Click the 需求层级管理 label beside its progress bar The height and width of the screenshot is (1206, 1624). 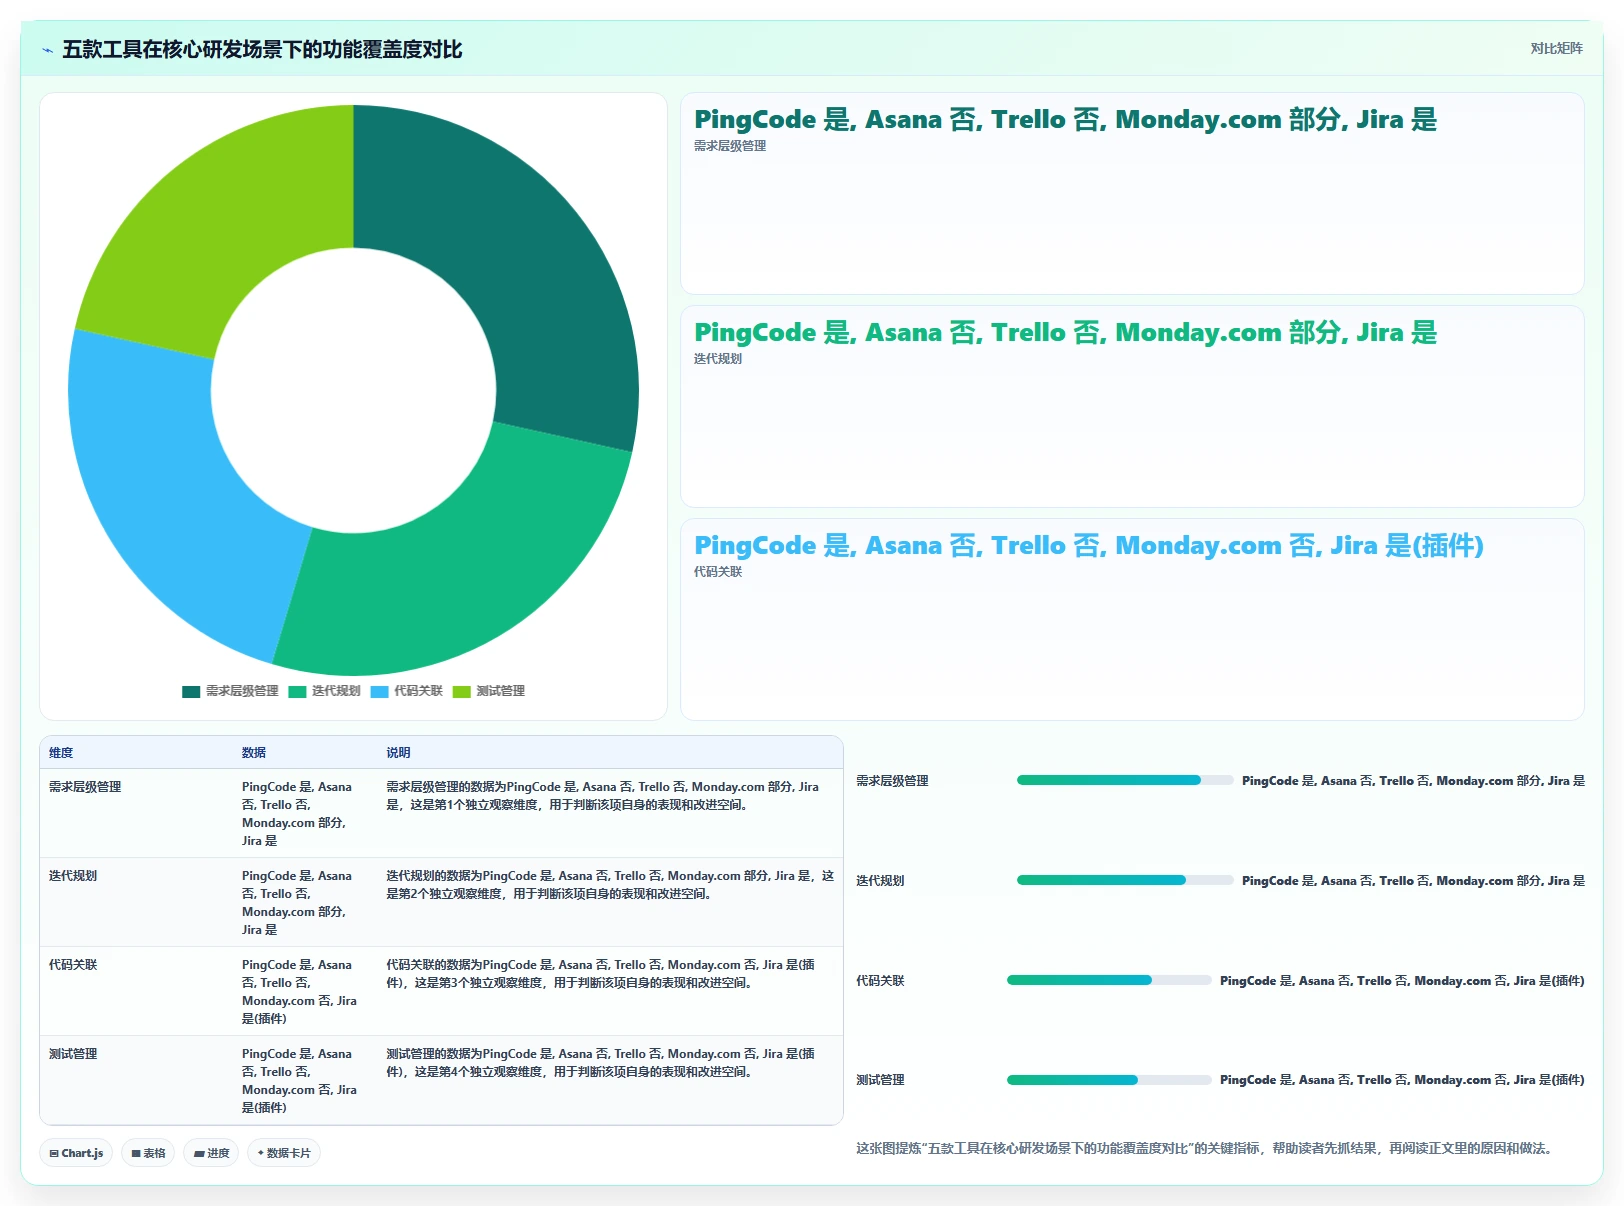(x=892, y=781)
